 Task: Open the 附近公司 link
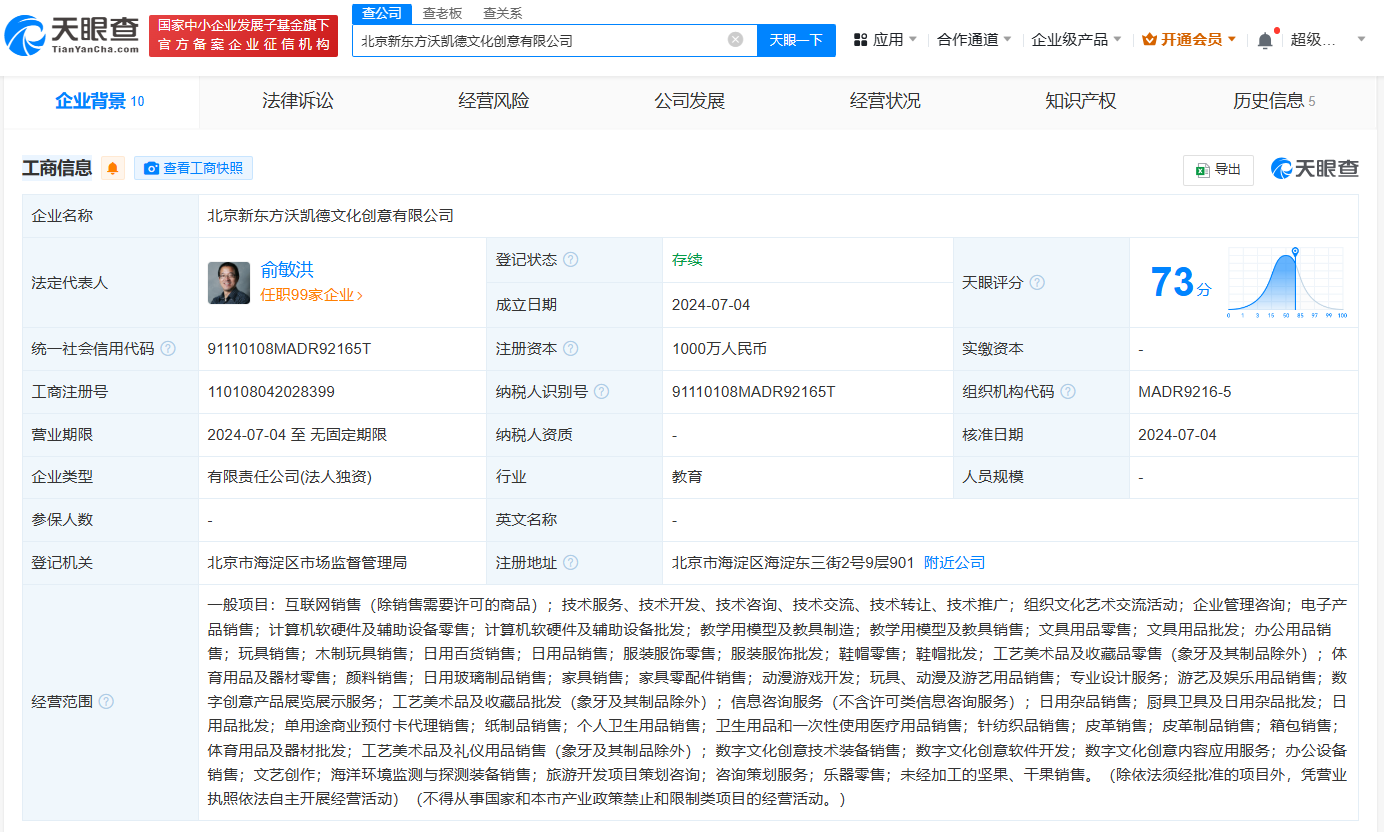coord(954,563)
